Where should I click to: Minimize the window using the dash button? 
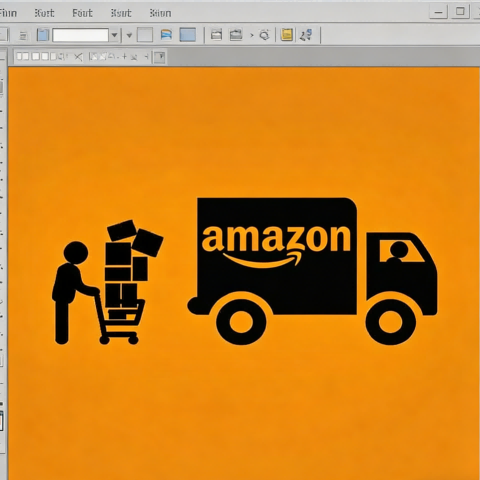438,13
